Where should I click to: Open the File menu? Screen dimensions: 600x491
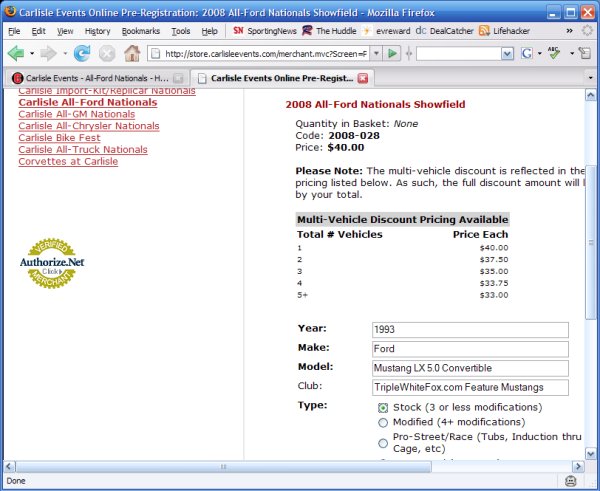[x=14, y=31]
